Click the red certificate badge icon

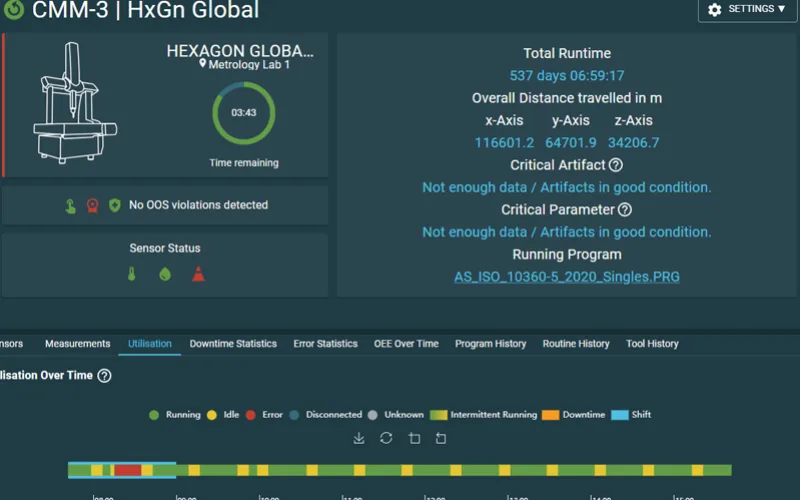point(92,206)
